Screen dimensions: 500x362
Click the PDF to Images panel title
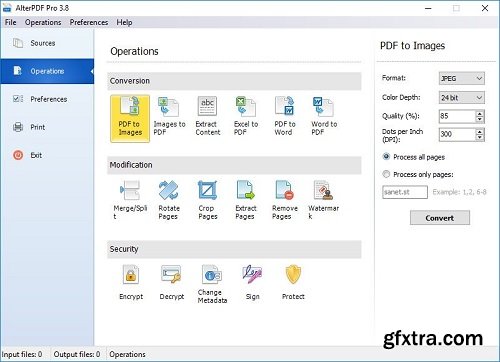pyautogui.click(x=412, y=46)
